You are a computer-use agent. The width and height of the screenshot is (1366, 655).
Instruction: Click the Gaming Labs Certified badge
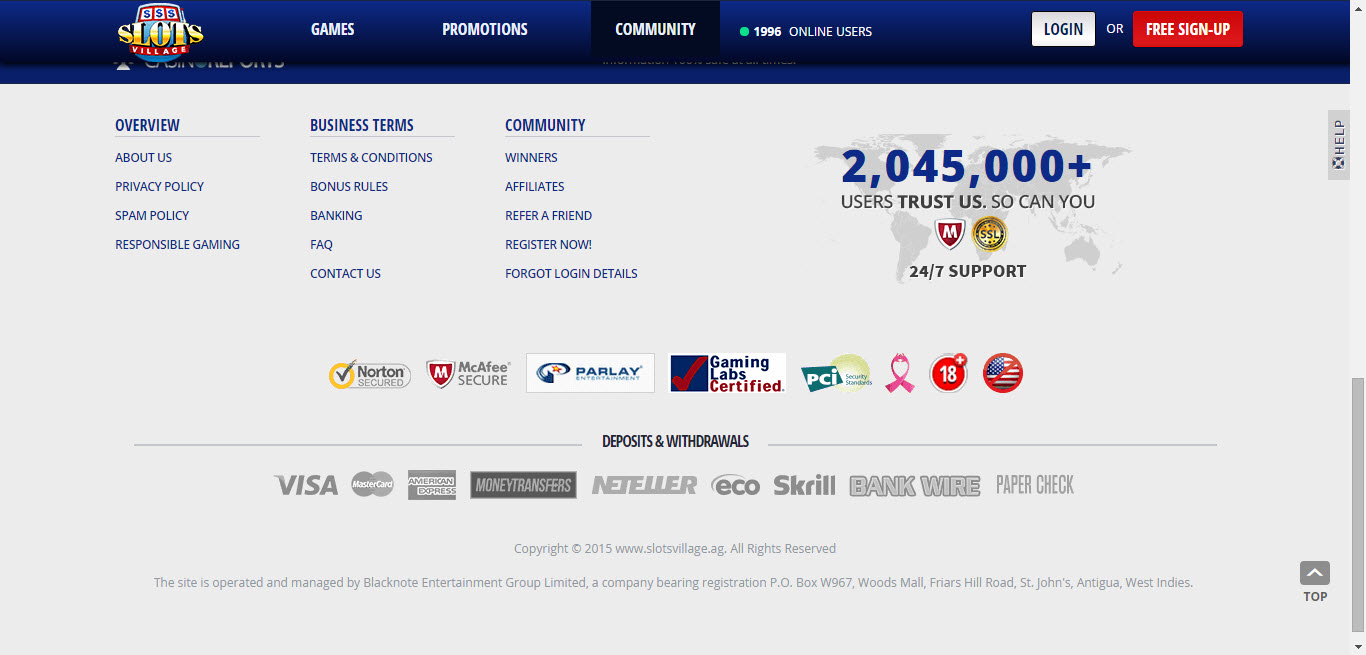(727, 373)
